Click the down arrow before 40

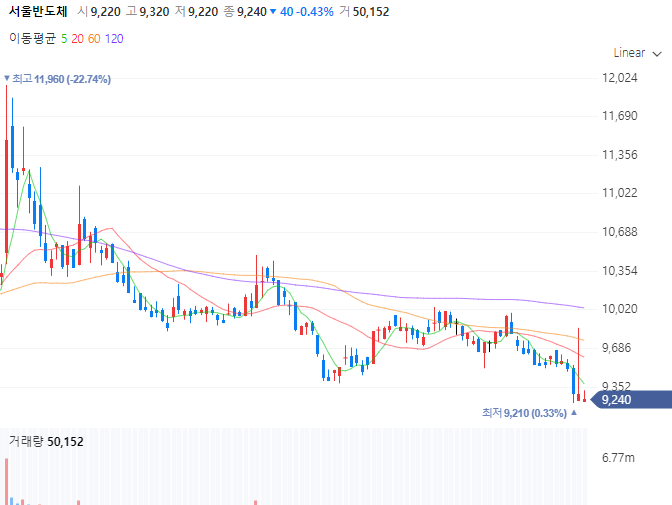pyautogui.click(x=273, y=12)
